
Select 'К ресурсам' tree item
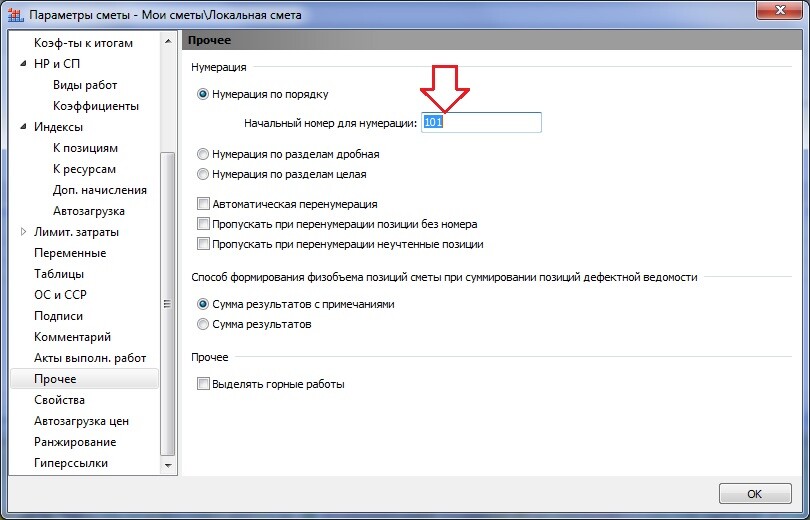click(84, 169)
